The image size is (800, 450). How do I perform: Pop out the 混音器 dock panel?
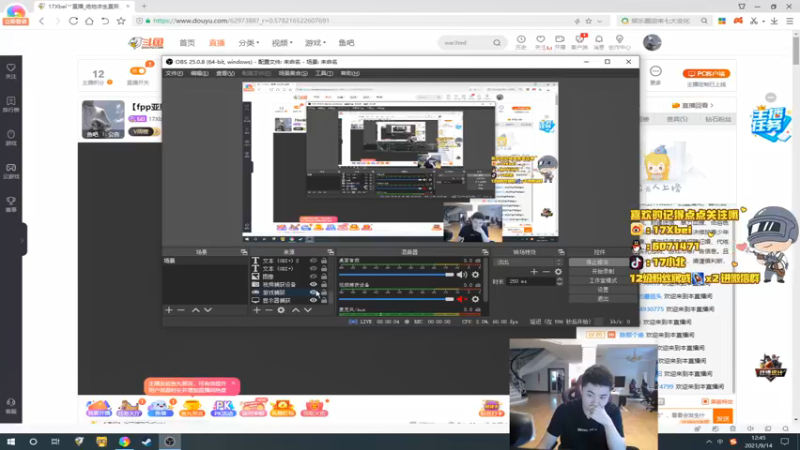point(485,252)
